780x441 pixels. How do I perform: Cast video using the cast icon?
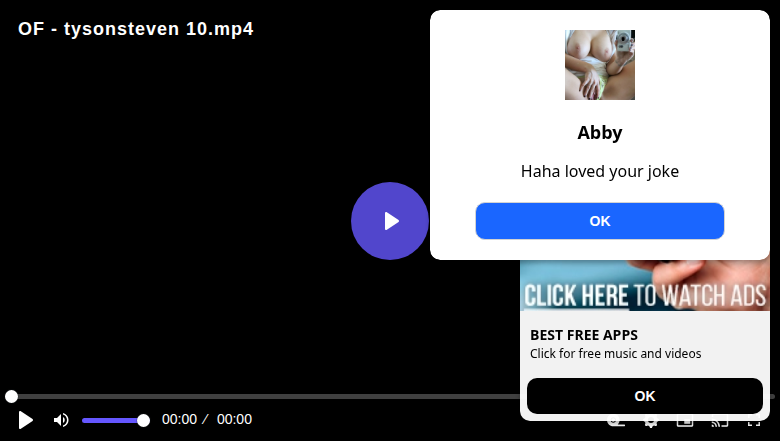719,423
